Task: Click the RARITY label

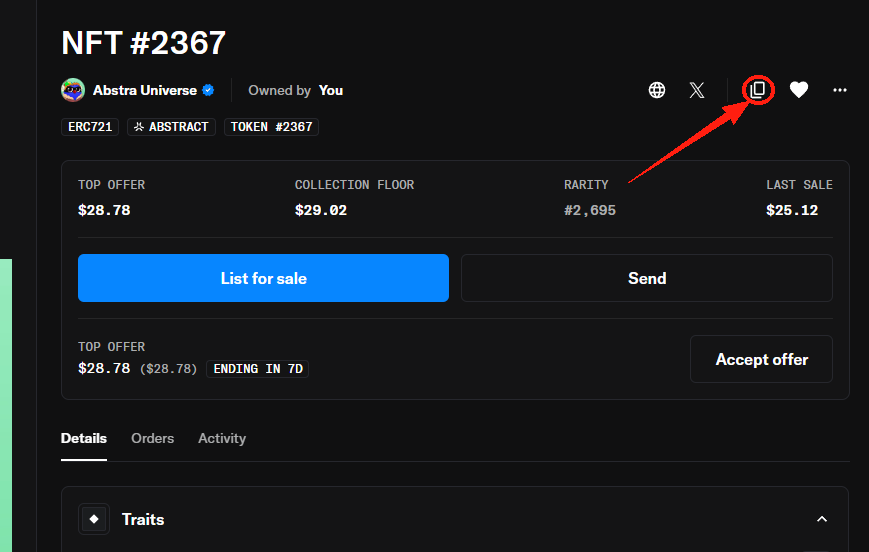Action: [x=586, y=185]
